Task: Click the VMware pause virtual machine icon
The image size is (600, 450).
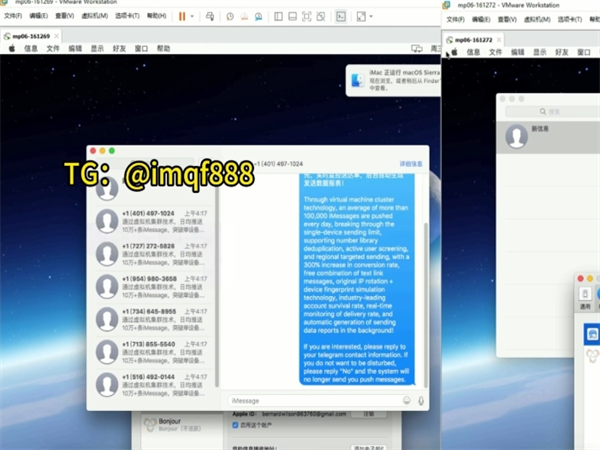Action: click(x=182, y=16)
